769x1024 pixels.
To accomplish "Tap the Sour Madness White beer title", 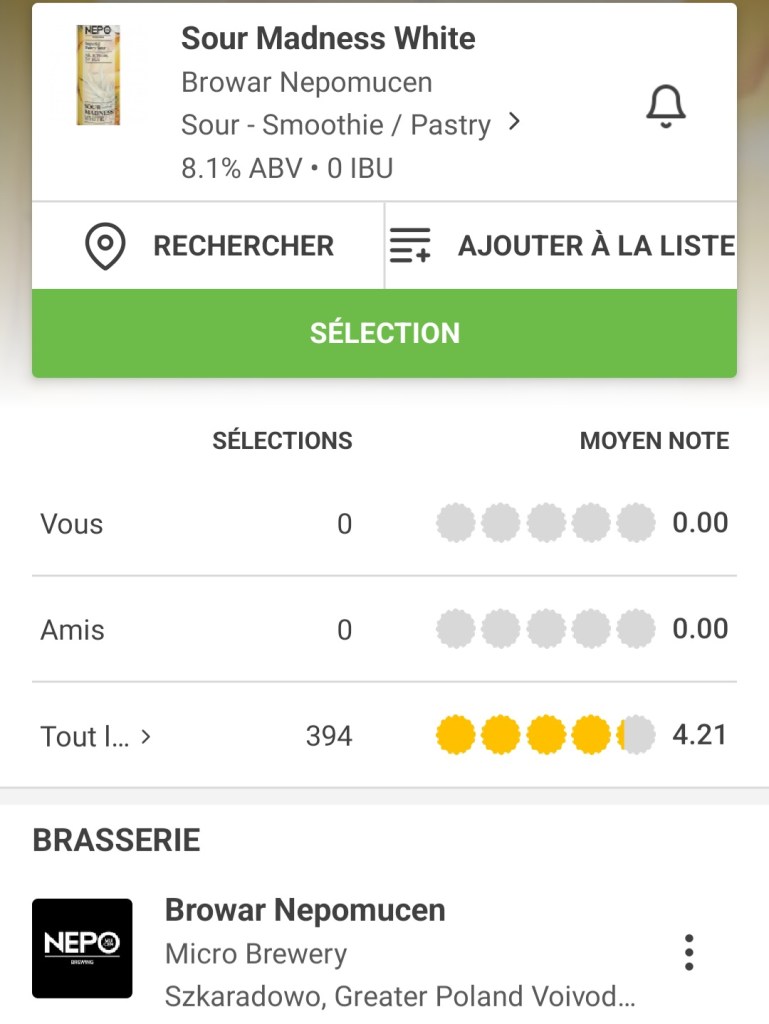I will (328, 39).
